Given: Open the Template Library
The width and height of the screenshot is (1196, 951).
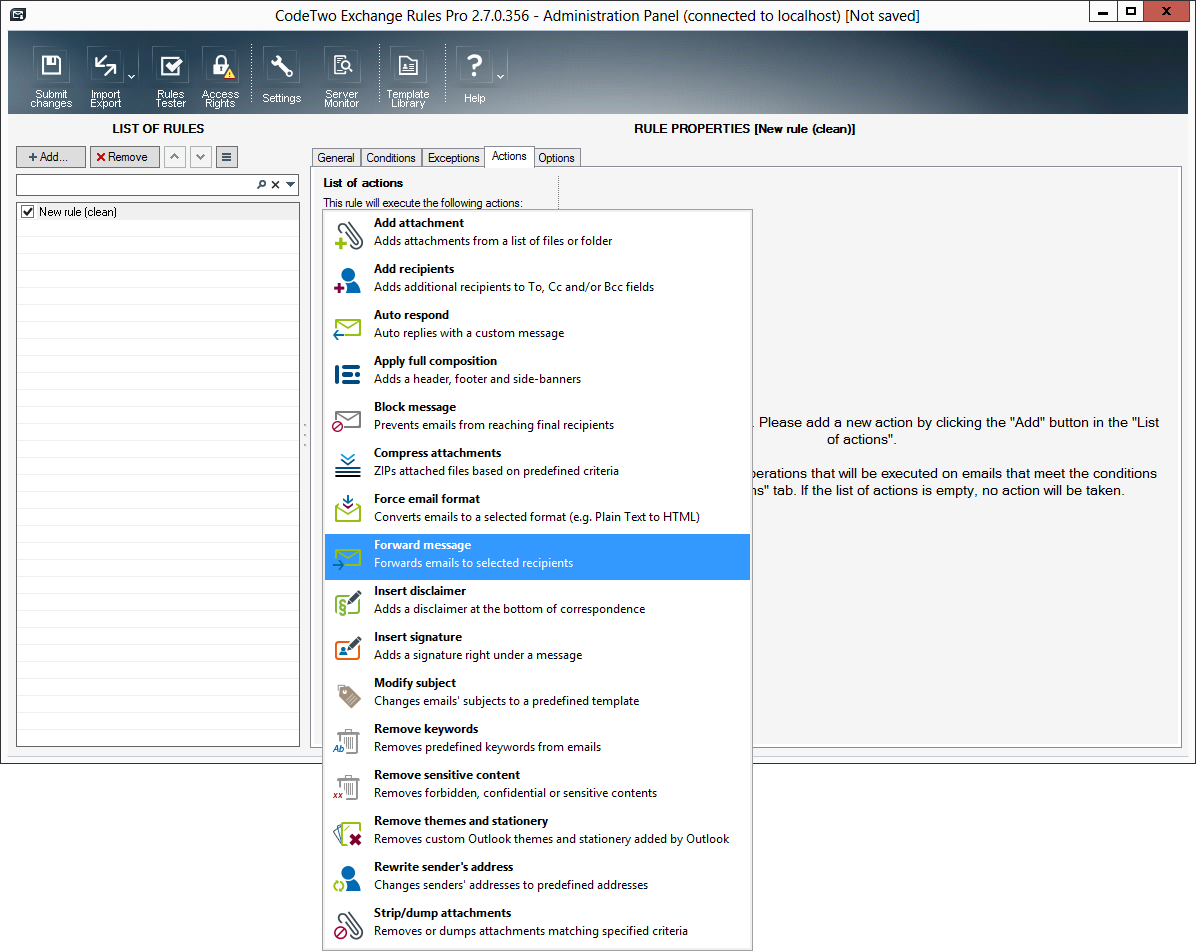Looking at the screenshot, I should coord(408,67).
